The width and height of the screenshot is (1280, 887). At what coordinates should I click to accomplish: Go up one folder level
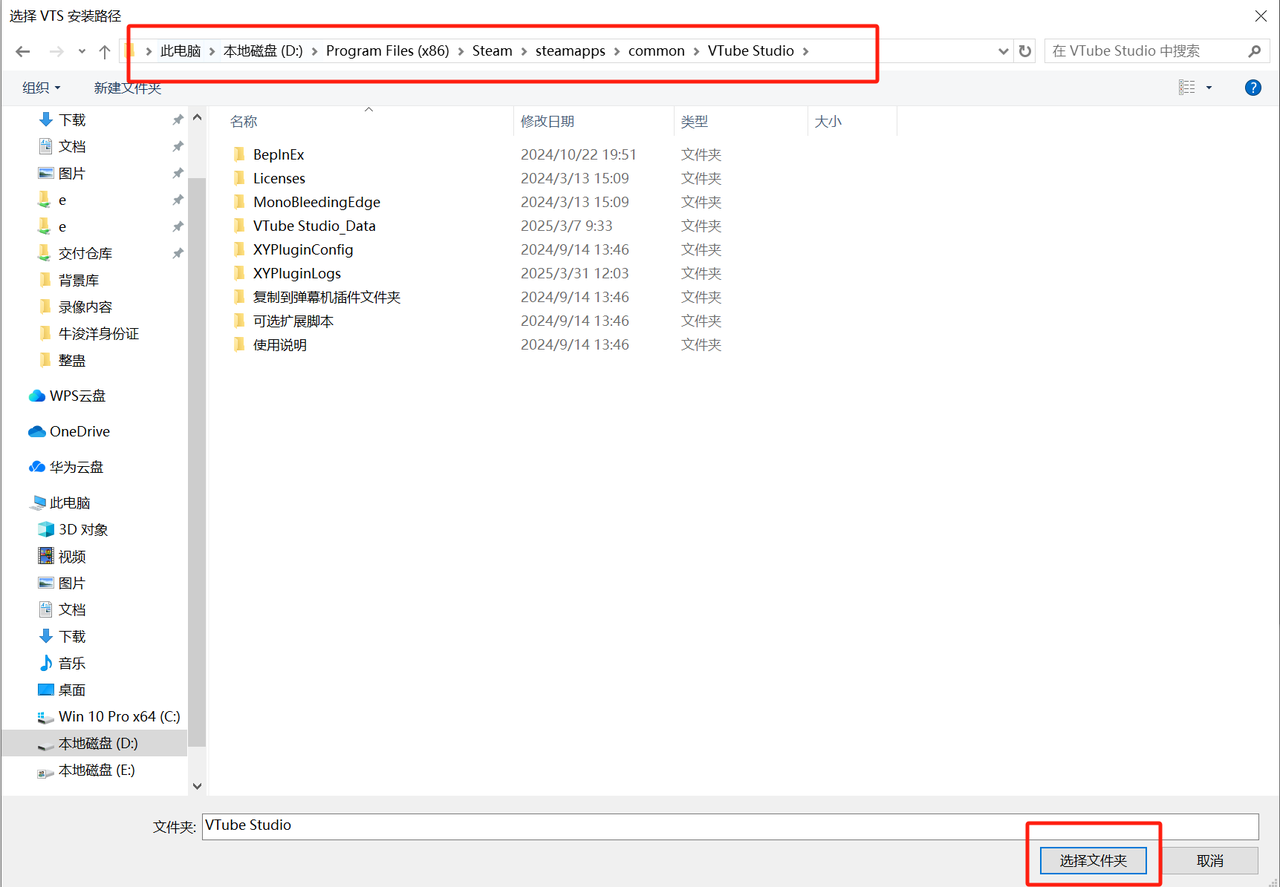tap(104, 51)
